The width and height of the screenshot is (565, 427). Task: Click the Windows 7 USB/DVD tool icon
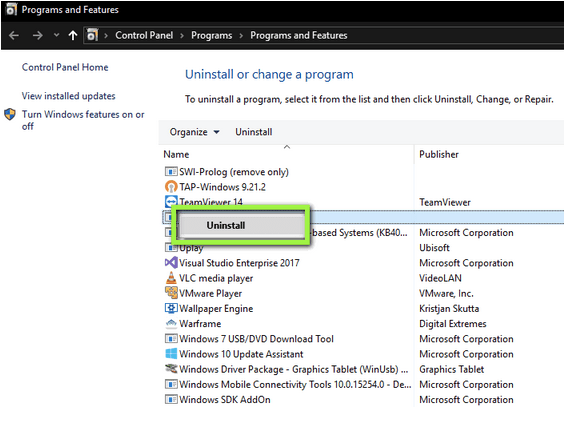coord(171,339)
